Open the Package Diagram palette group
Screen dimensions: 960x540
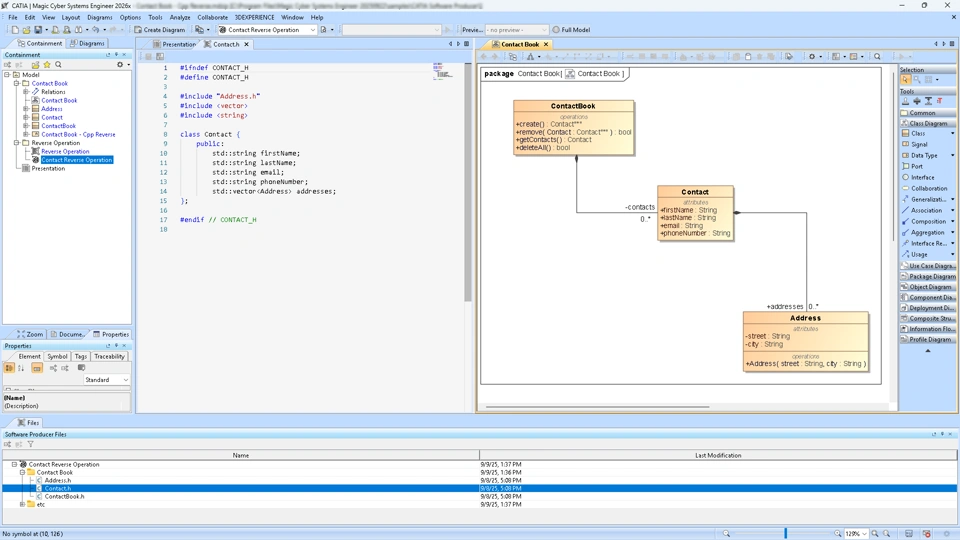[929, 277]
